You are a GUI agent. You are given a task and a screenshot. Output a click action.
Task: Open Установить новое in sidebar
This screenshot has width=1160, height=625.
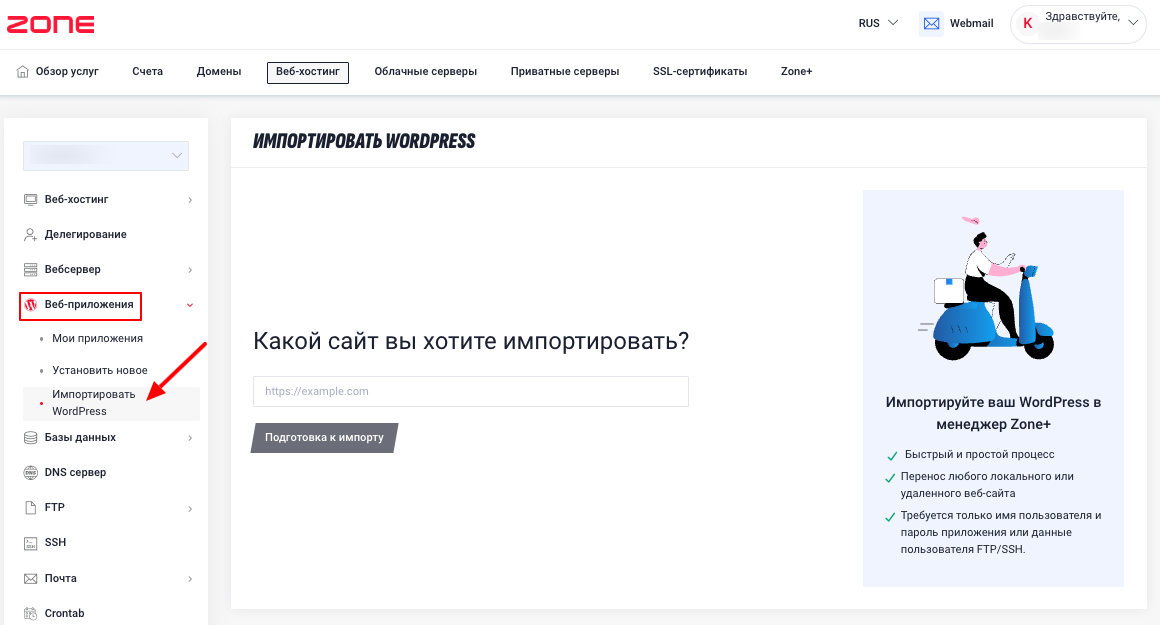[100, 371]
